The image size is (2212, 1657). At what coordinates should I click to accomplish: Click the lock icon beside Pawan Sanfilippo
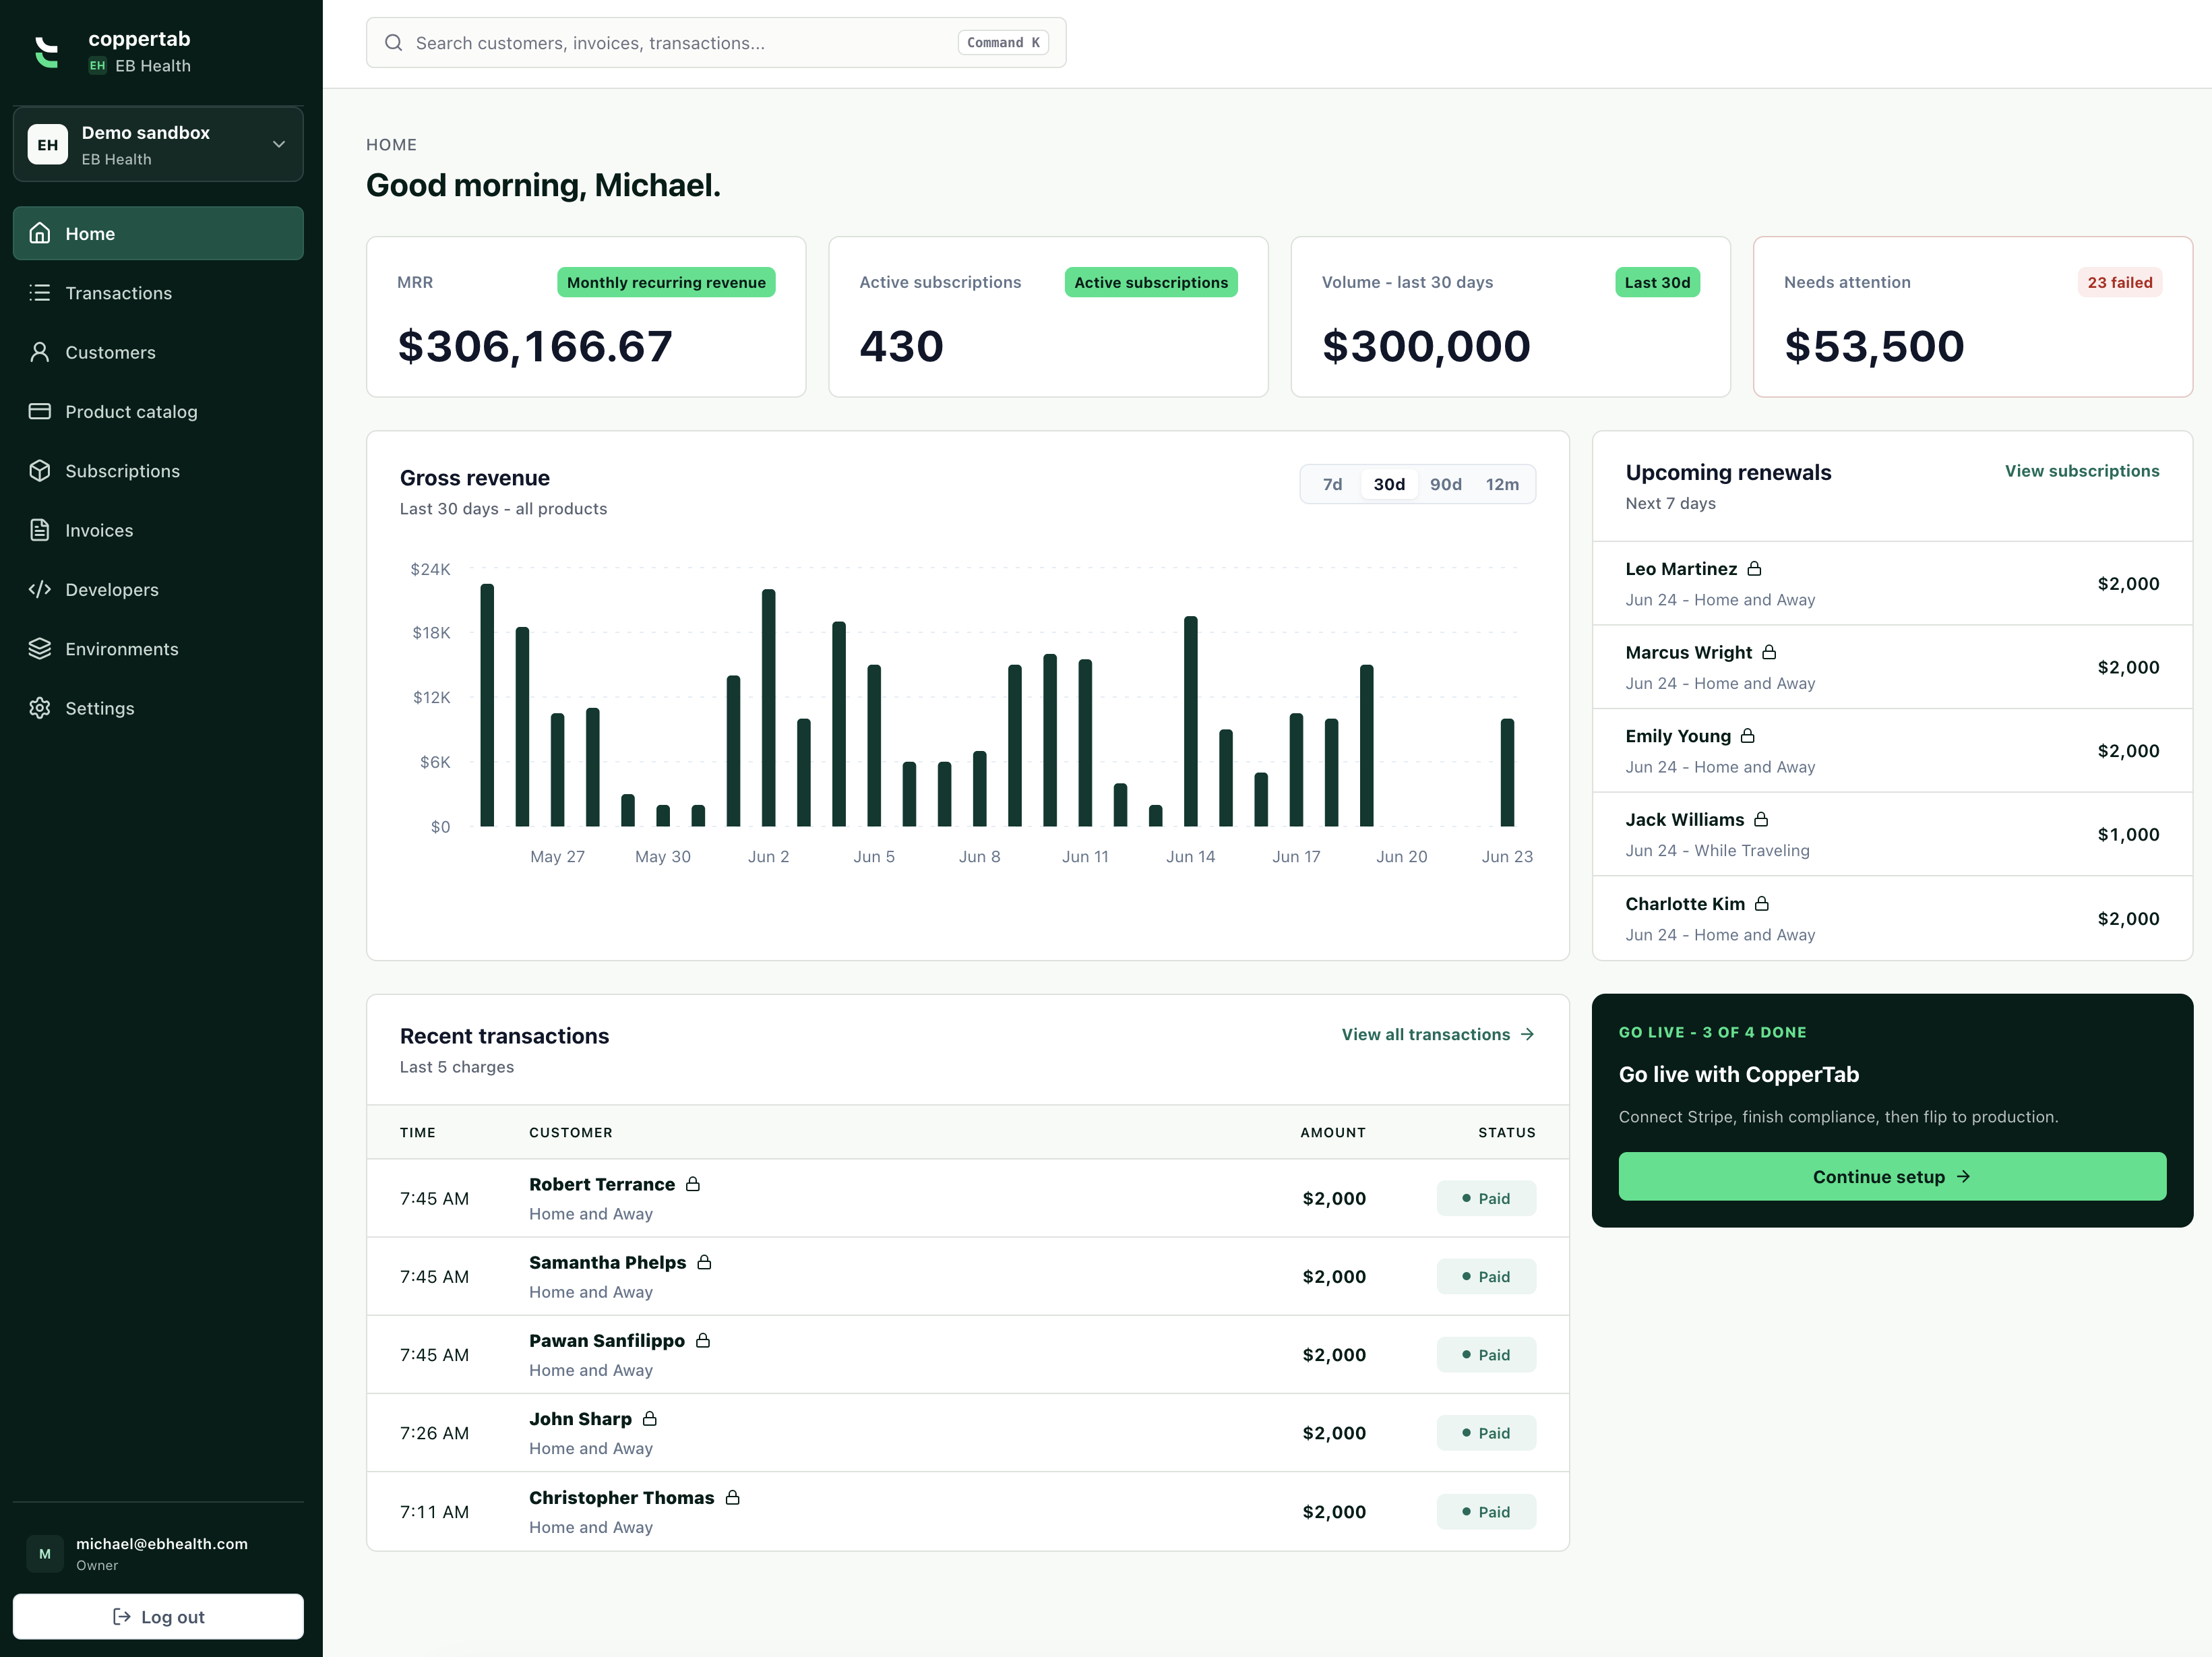pos(703,1339)
